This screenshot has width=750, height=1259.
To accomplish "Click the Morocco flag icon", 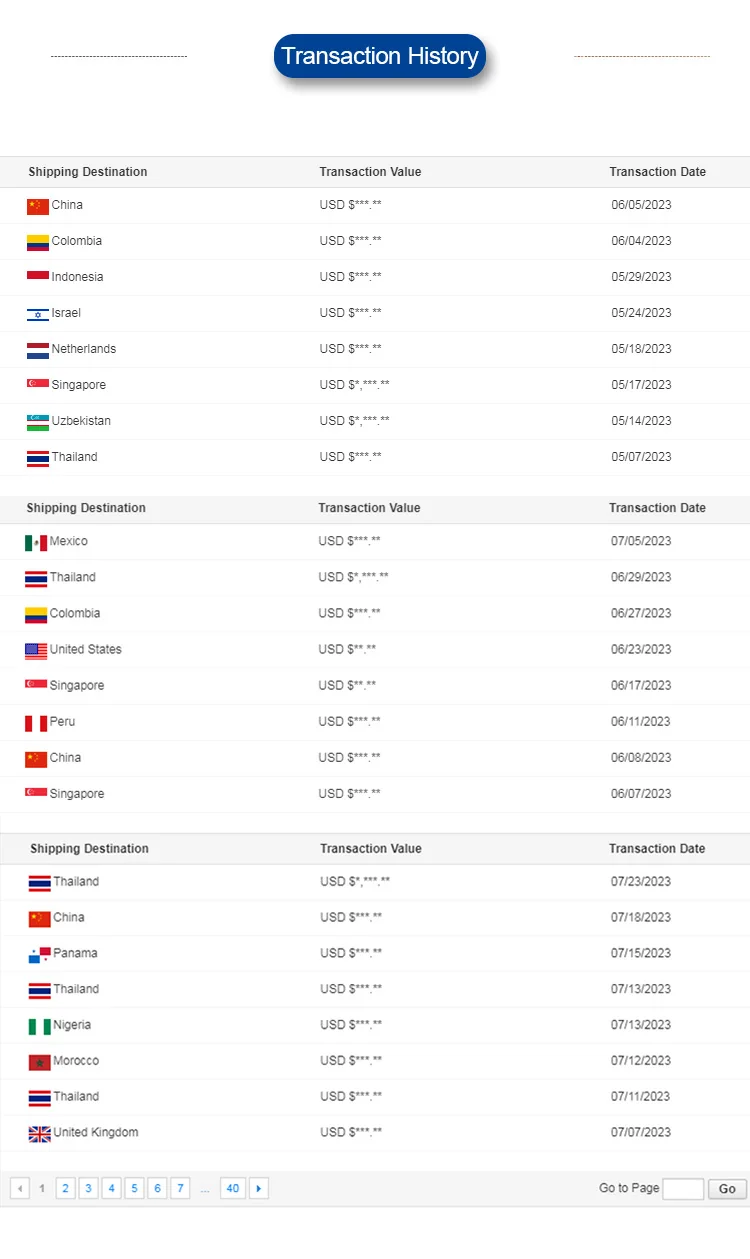I will pyautogui.click(x=40, y=1062).
